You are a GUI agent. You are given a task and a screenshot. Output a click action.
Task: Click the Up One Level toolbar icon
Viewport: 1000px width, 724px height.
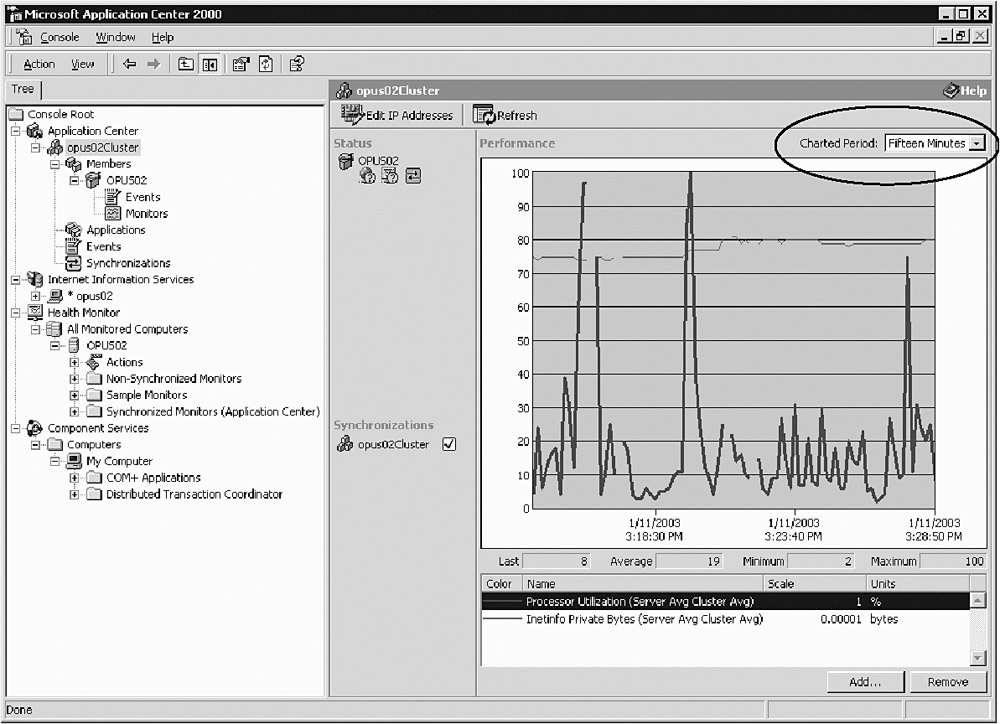click(x=186, y=64)
